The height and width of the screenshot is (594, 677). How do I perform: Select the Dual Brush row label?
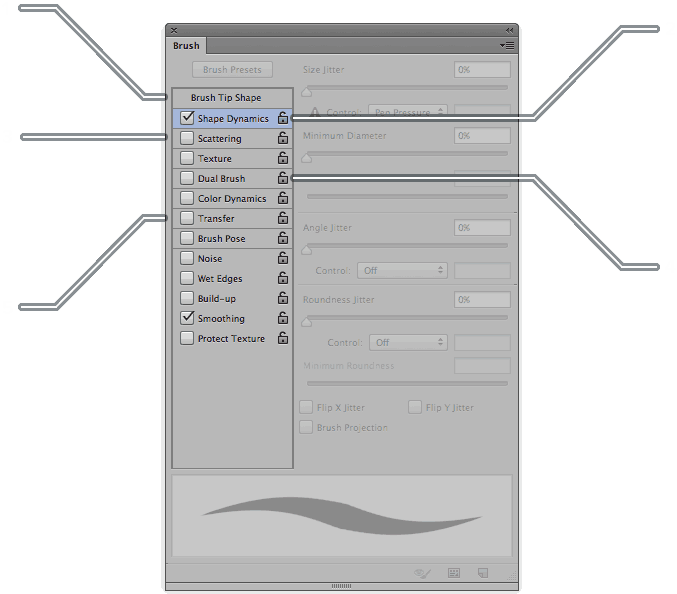(221, 178)
